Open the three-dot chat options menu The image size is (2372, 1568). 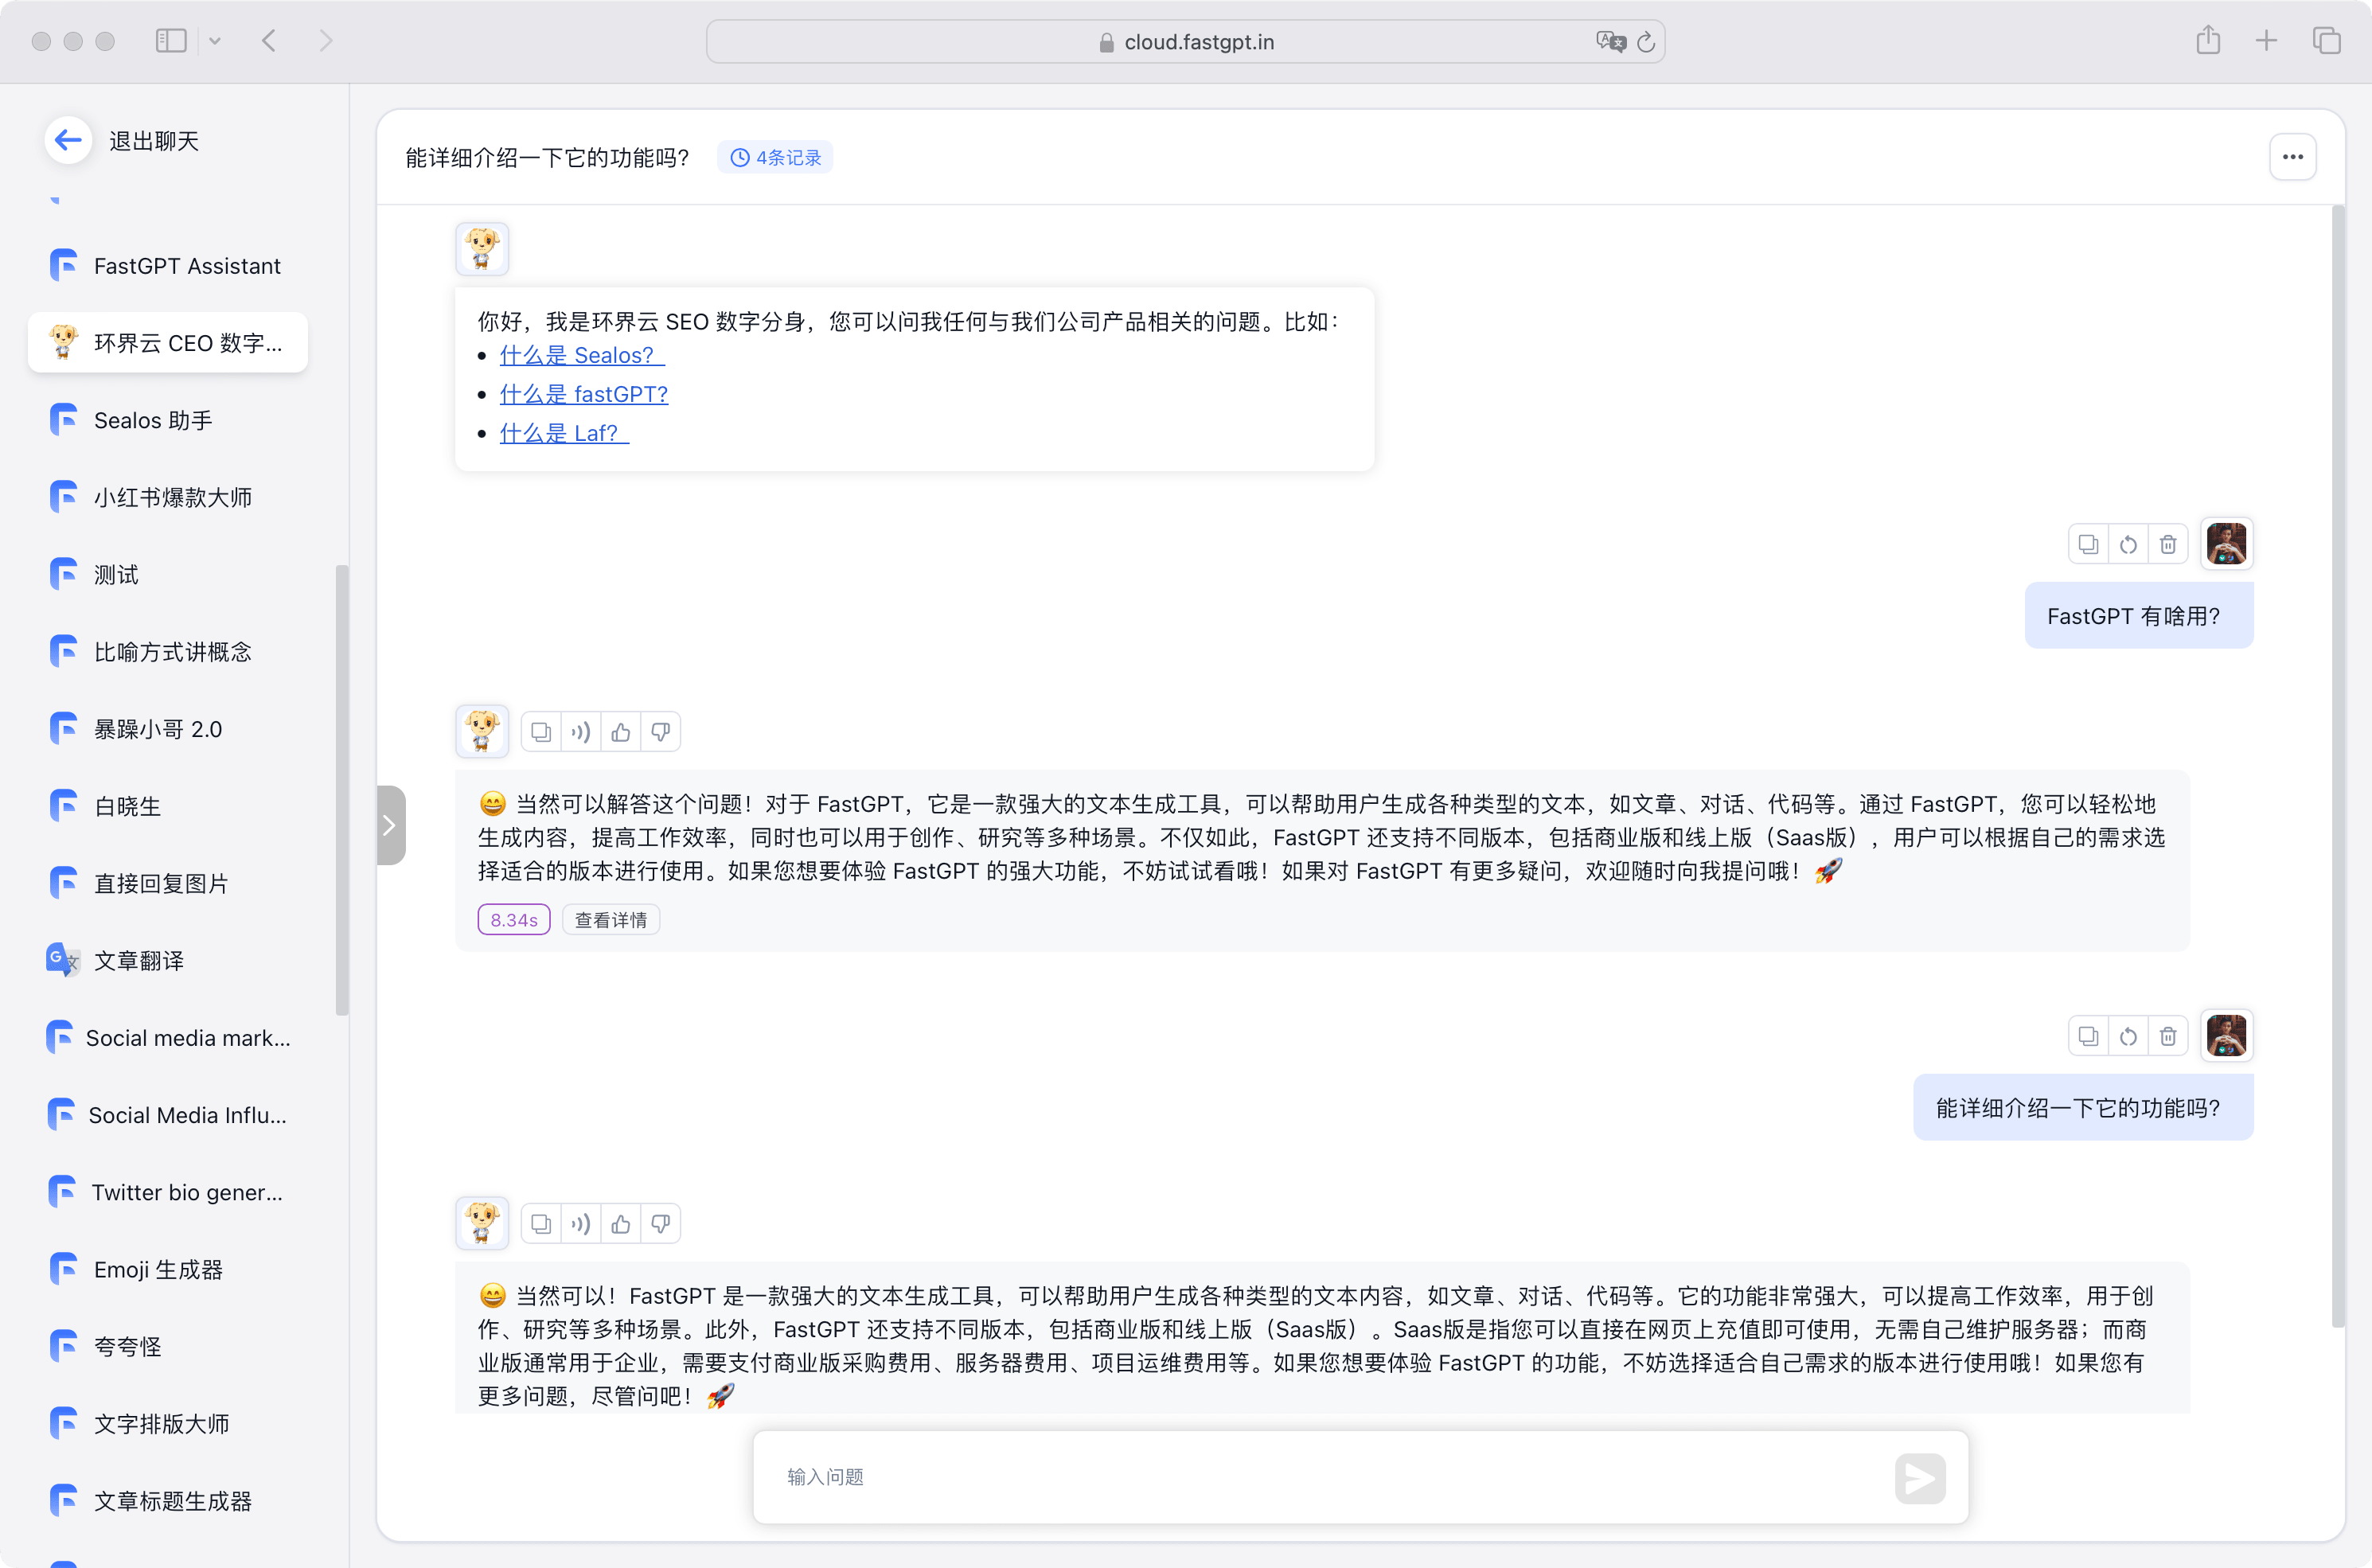pos(2292,157)
